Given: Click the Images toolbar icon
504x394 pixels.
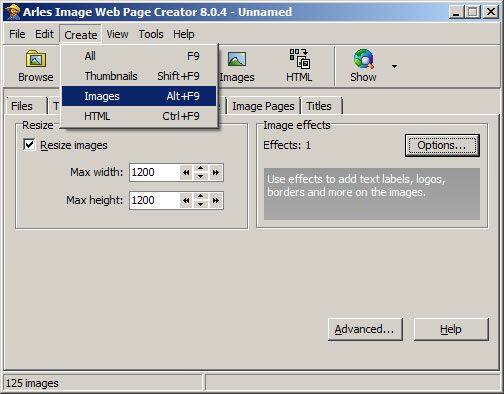Looking at the screenshot, I should coord(237,59).
